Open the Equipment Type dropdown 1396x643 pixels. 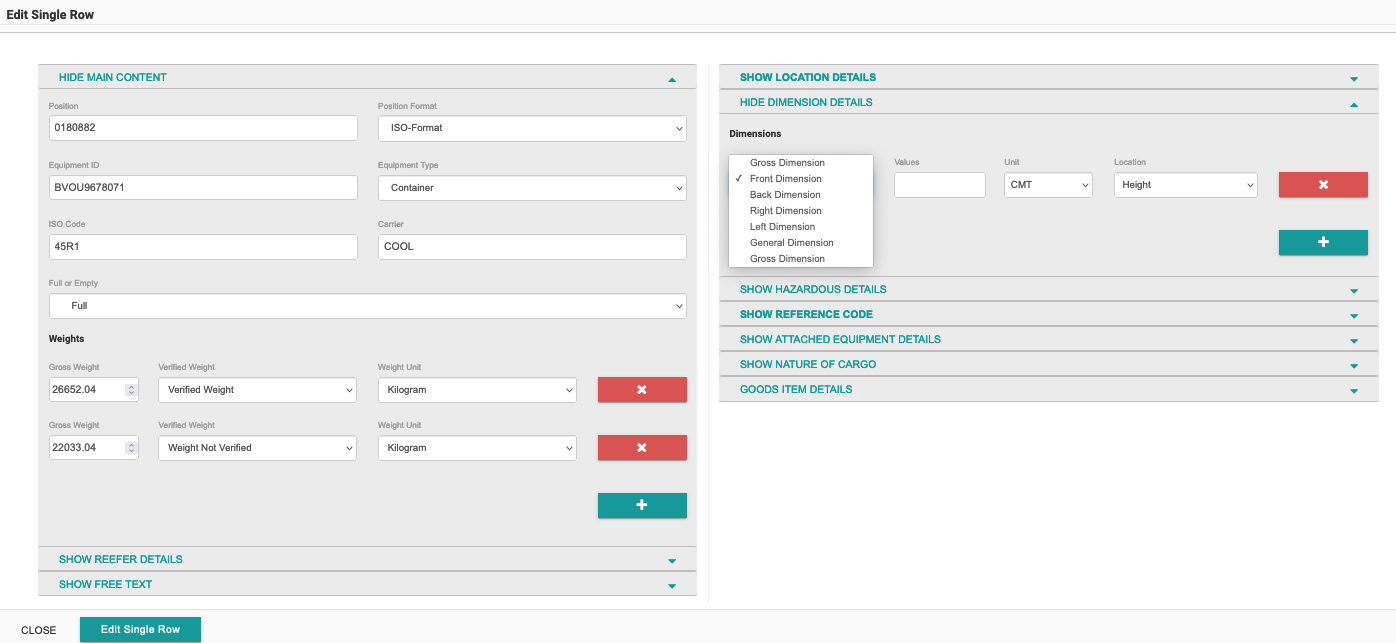(532, 187)
